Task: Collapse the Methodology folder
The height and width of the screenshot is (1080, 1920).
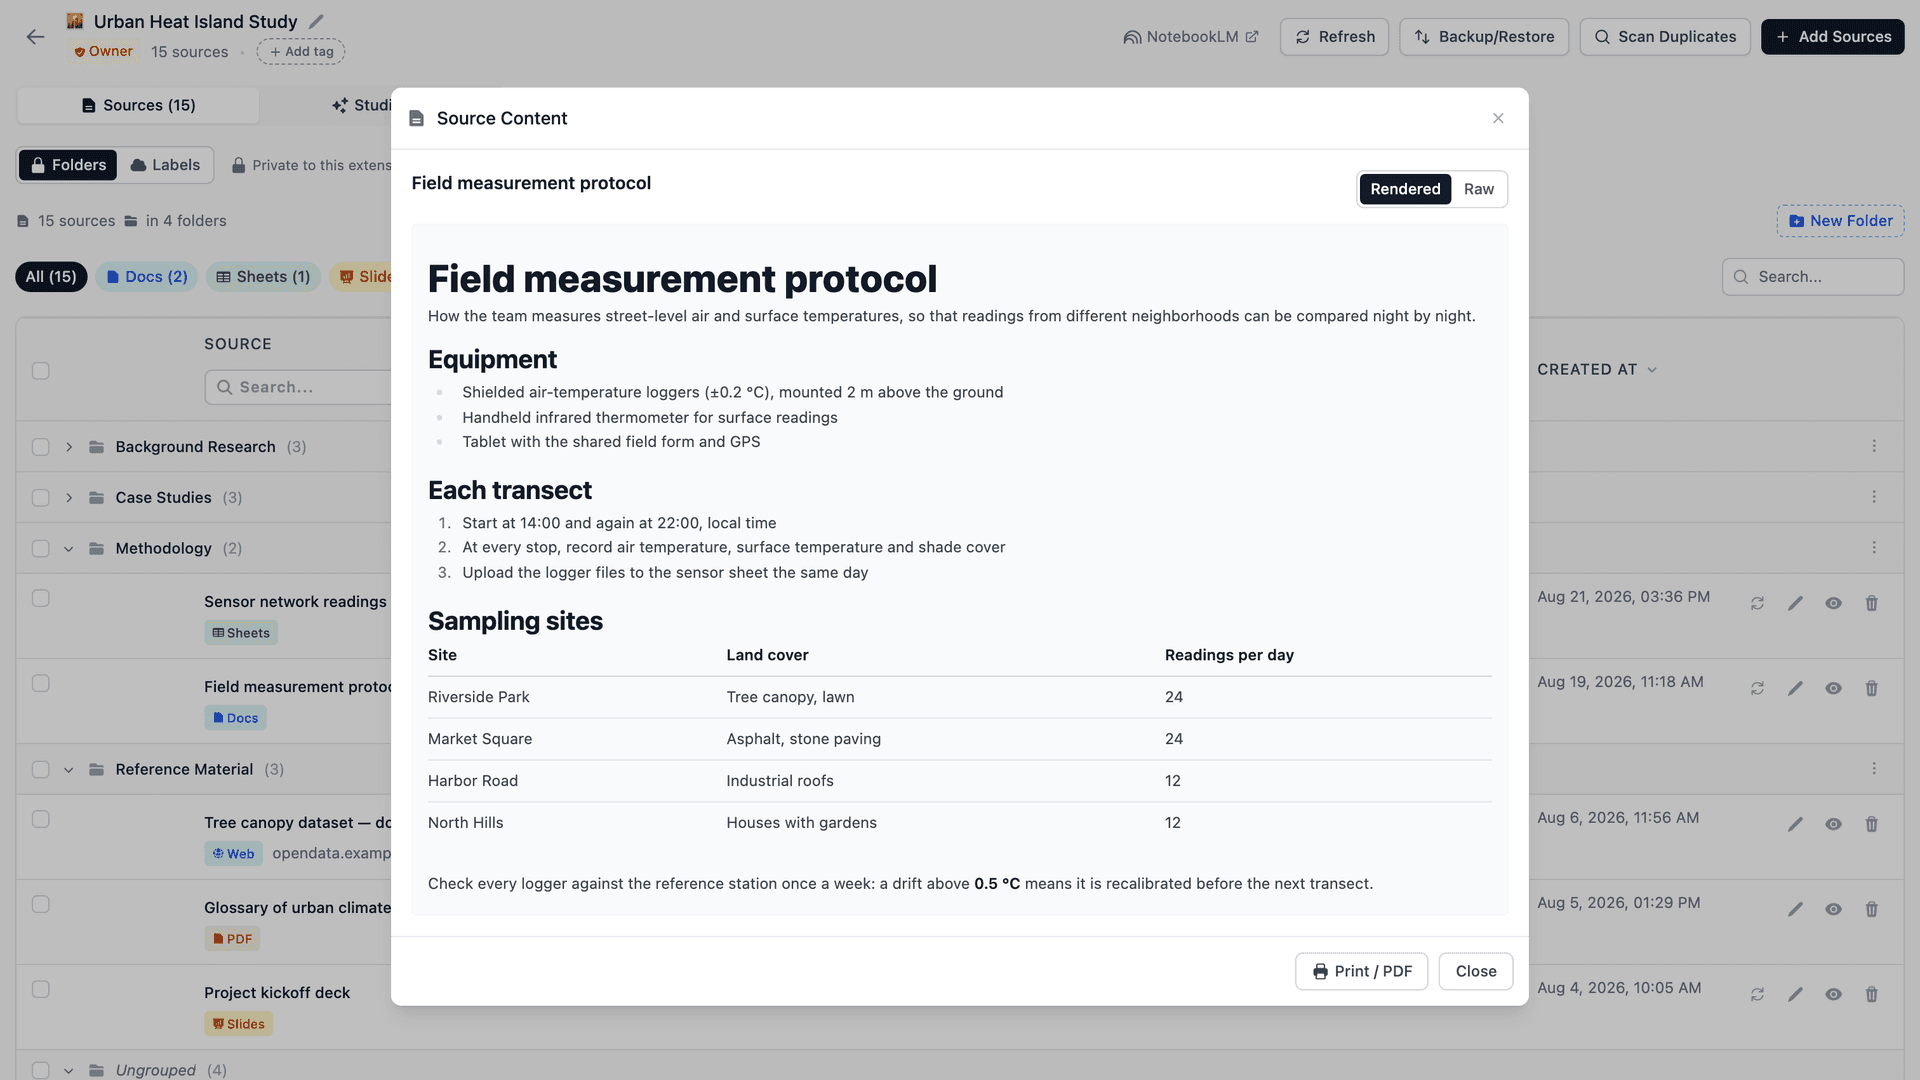Action: (69, 548)
